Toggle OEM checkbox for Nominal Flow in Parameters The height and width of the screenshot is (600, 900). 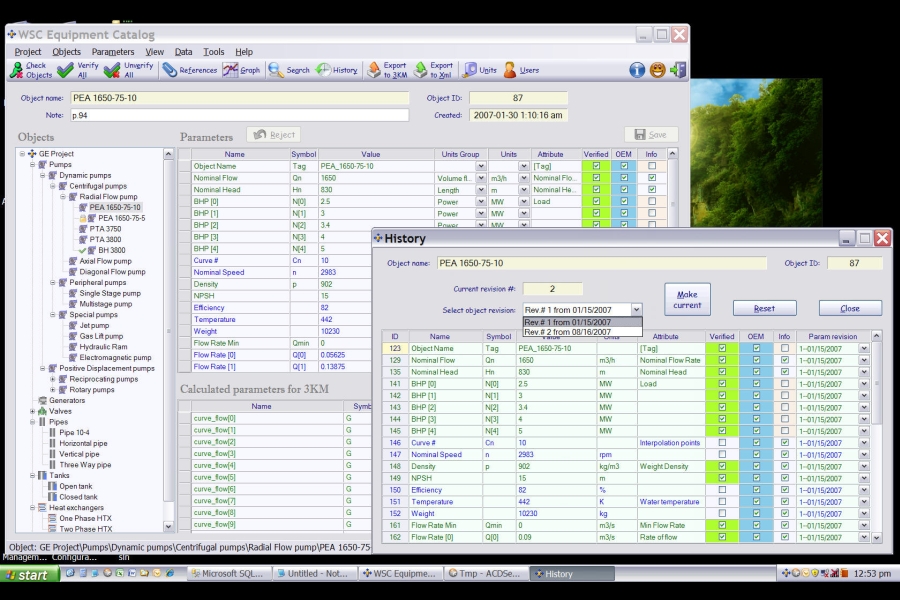[x=624, y=178]
